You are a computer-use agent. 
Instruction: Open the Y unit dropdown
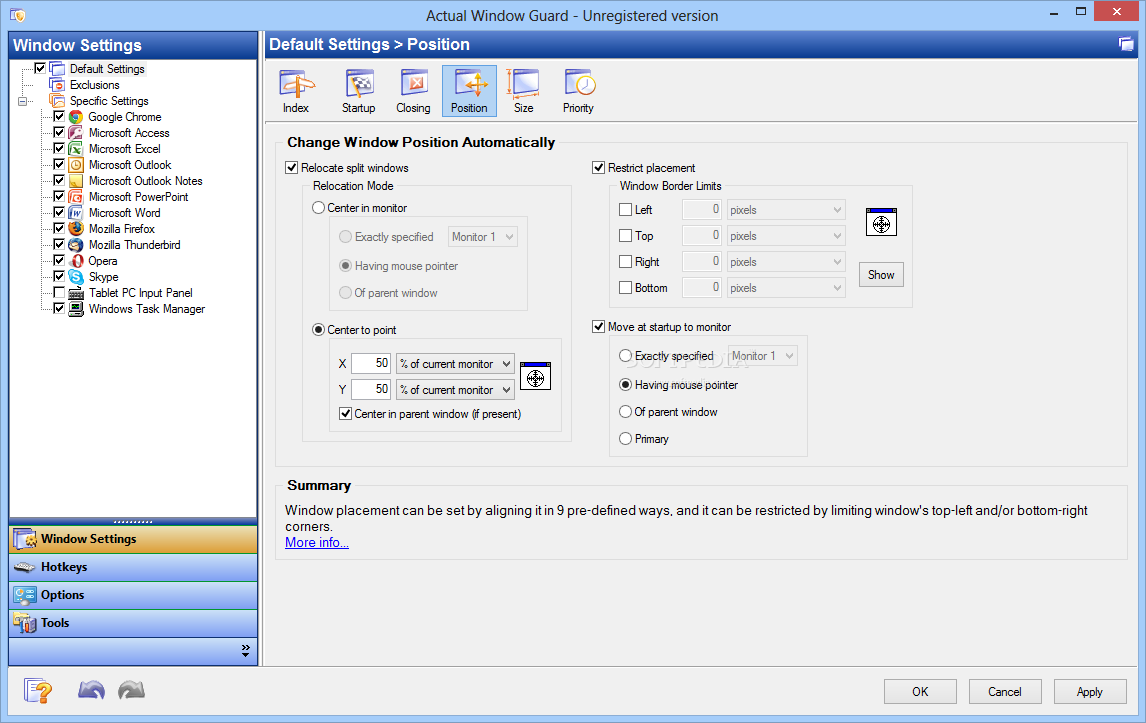[455, 390]
